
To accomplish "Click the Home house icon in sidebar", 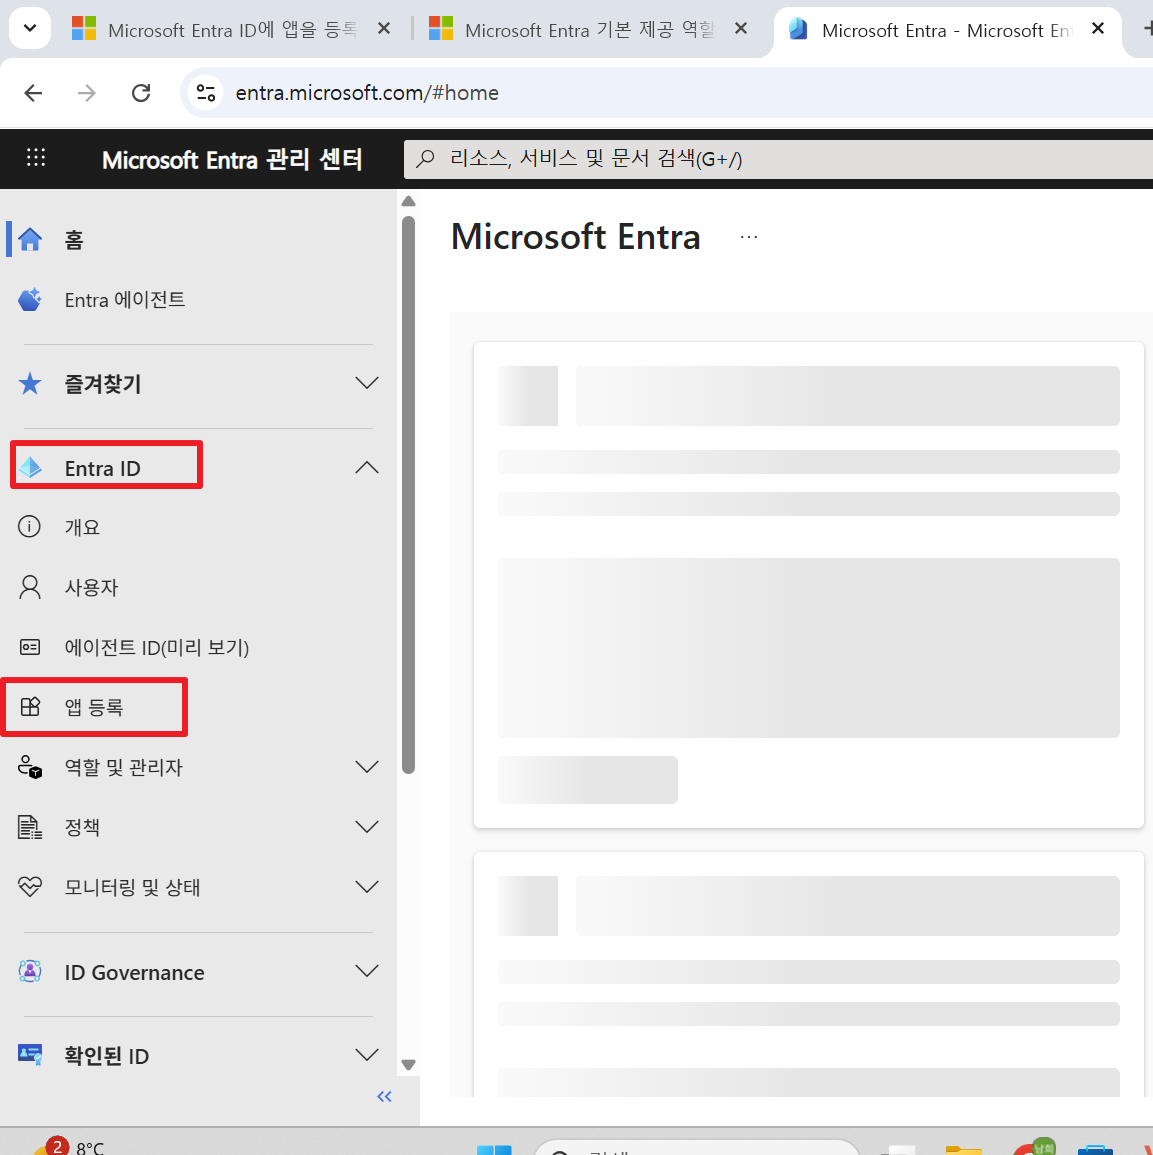I will tap(30, 239).
